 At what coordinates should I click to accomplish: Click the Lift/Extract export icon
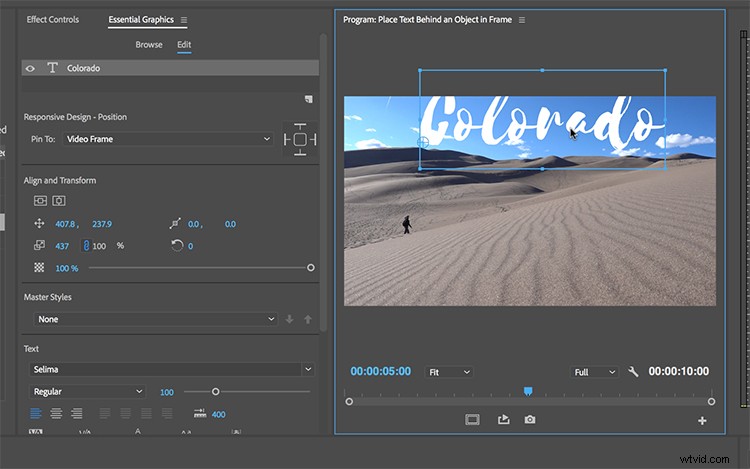click(503, 419)
